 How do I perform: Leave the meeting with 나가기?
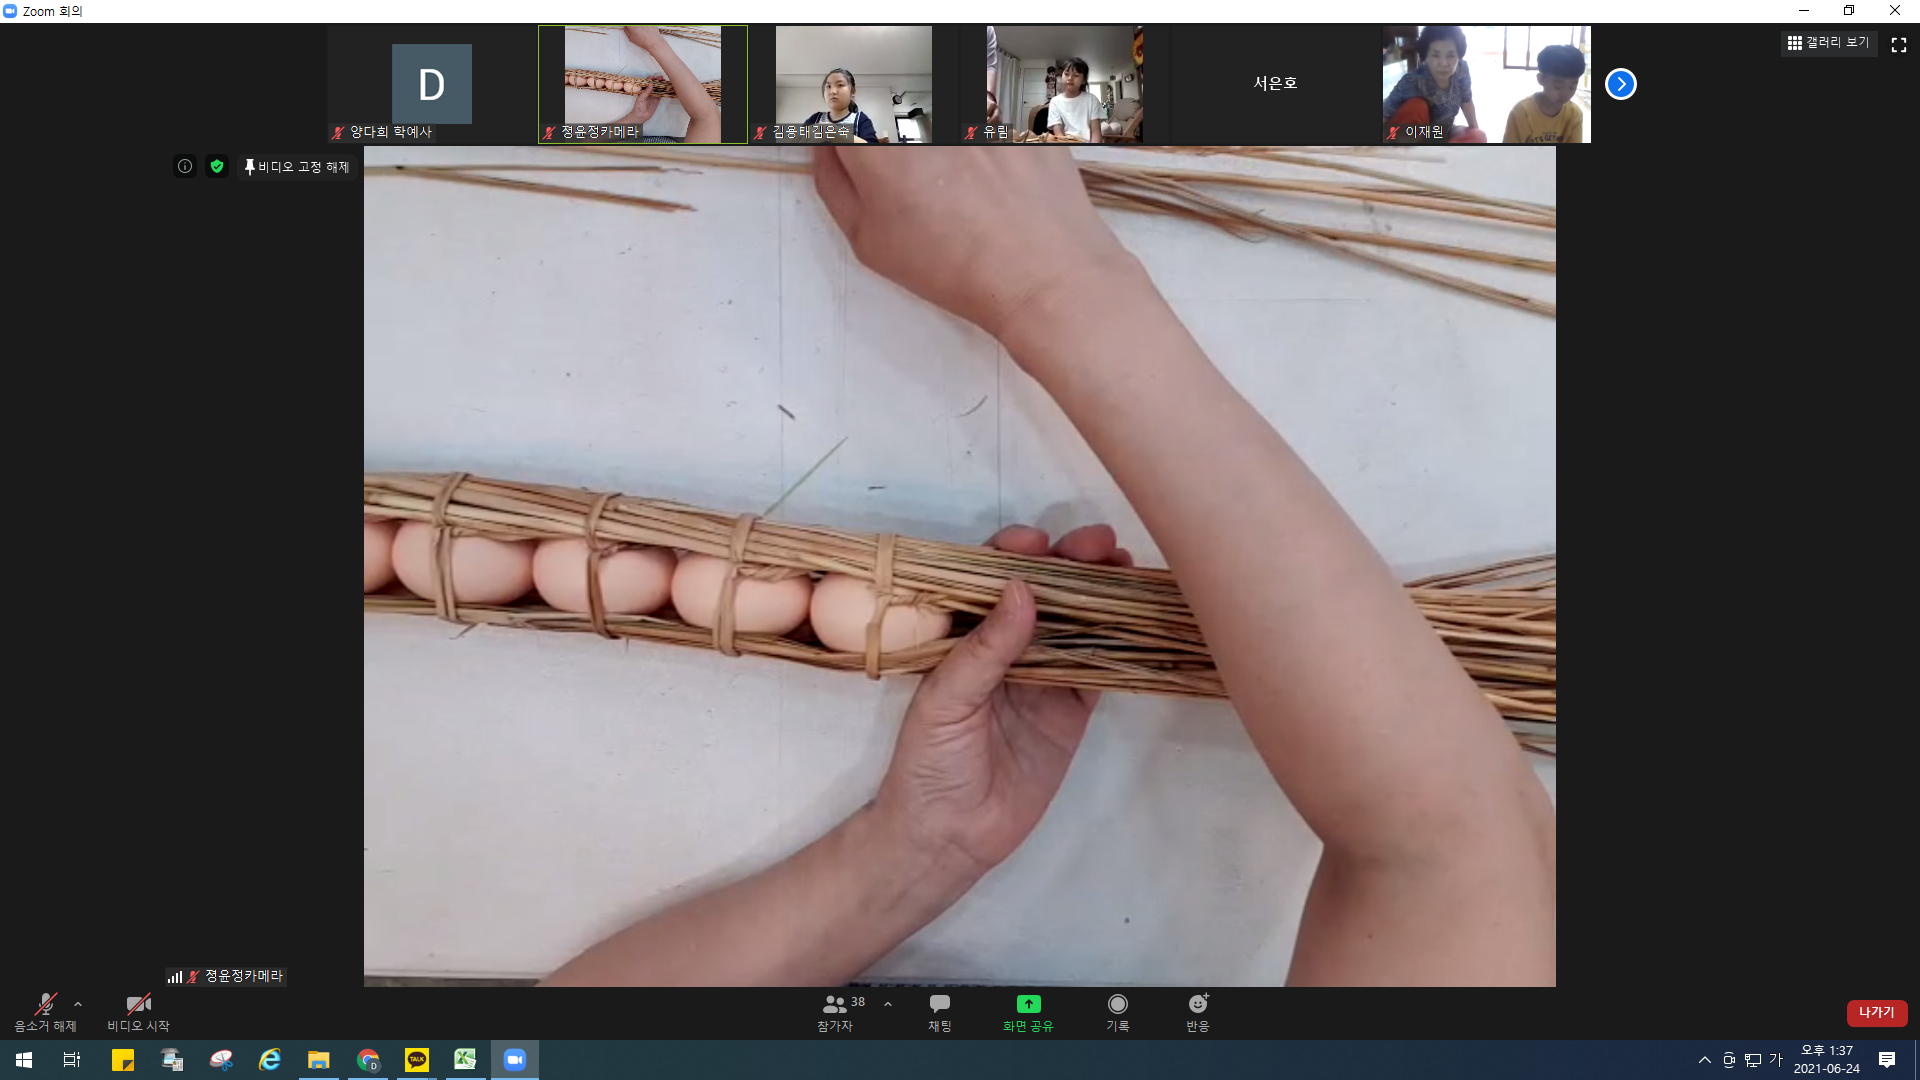coord(1876,1012)
